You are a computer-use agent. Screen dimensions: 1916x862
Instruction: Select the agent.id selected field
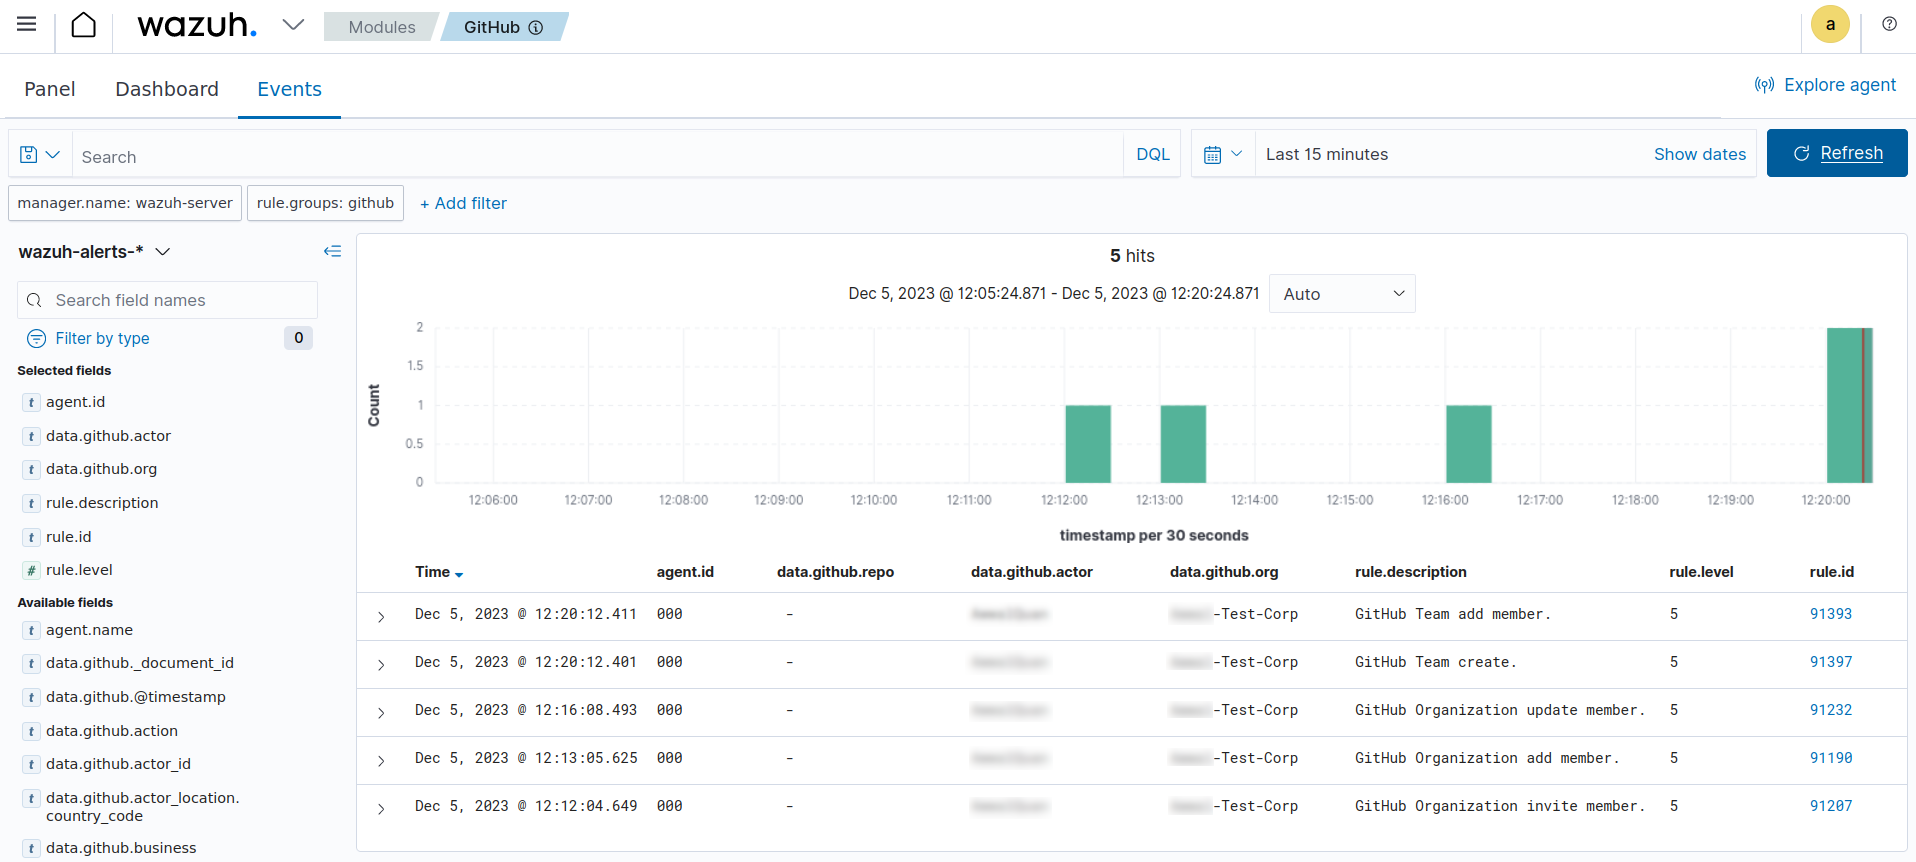[75, 402]
